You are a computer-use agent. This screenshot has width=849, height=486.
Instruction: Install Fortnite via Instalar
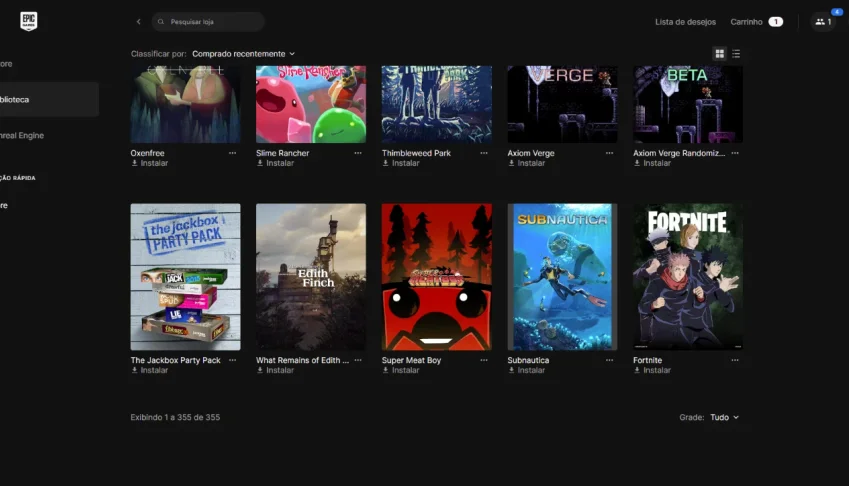[652, 370]
